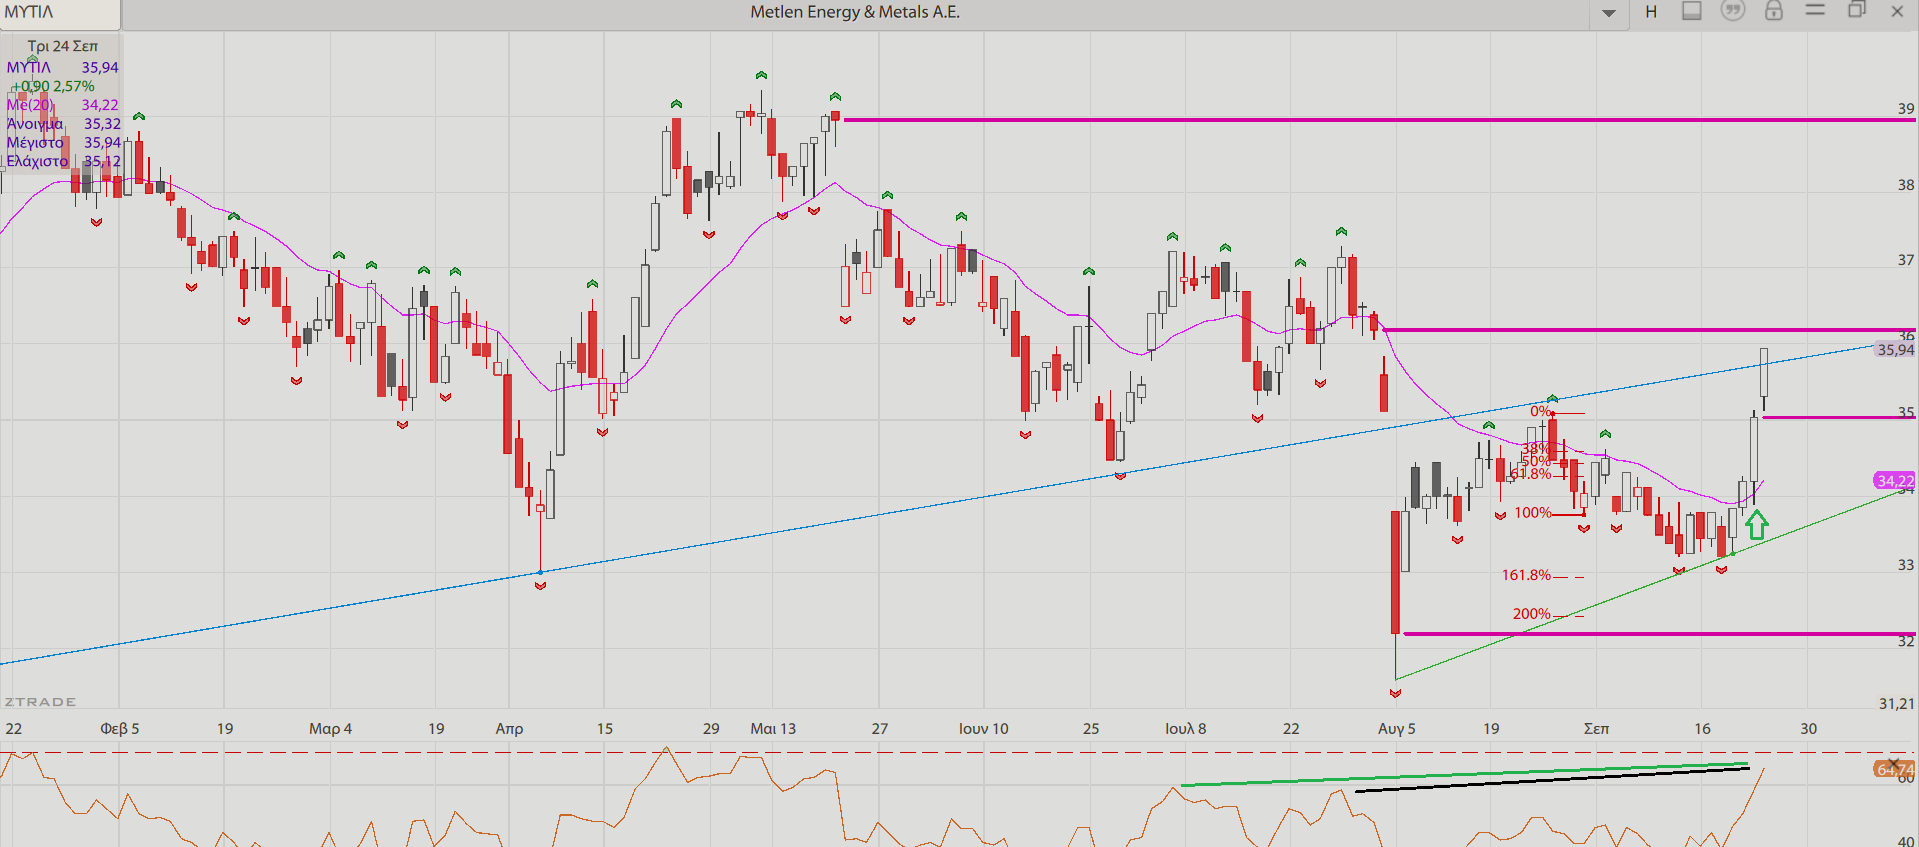This screenshot has width=1919, height=847.
Task: Click the Με(20) 34,22 indicator label
Action: click(x=62, y=105)
